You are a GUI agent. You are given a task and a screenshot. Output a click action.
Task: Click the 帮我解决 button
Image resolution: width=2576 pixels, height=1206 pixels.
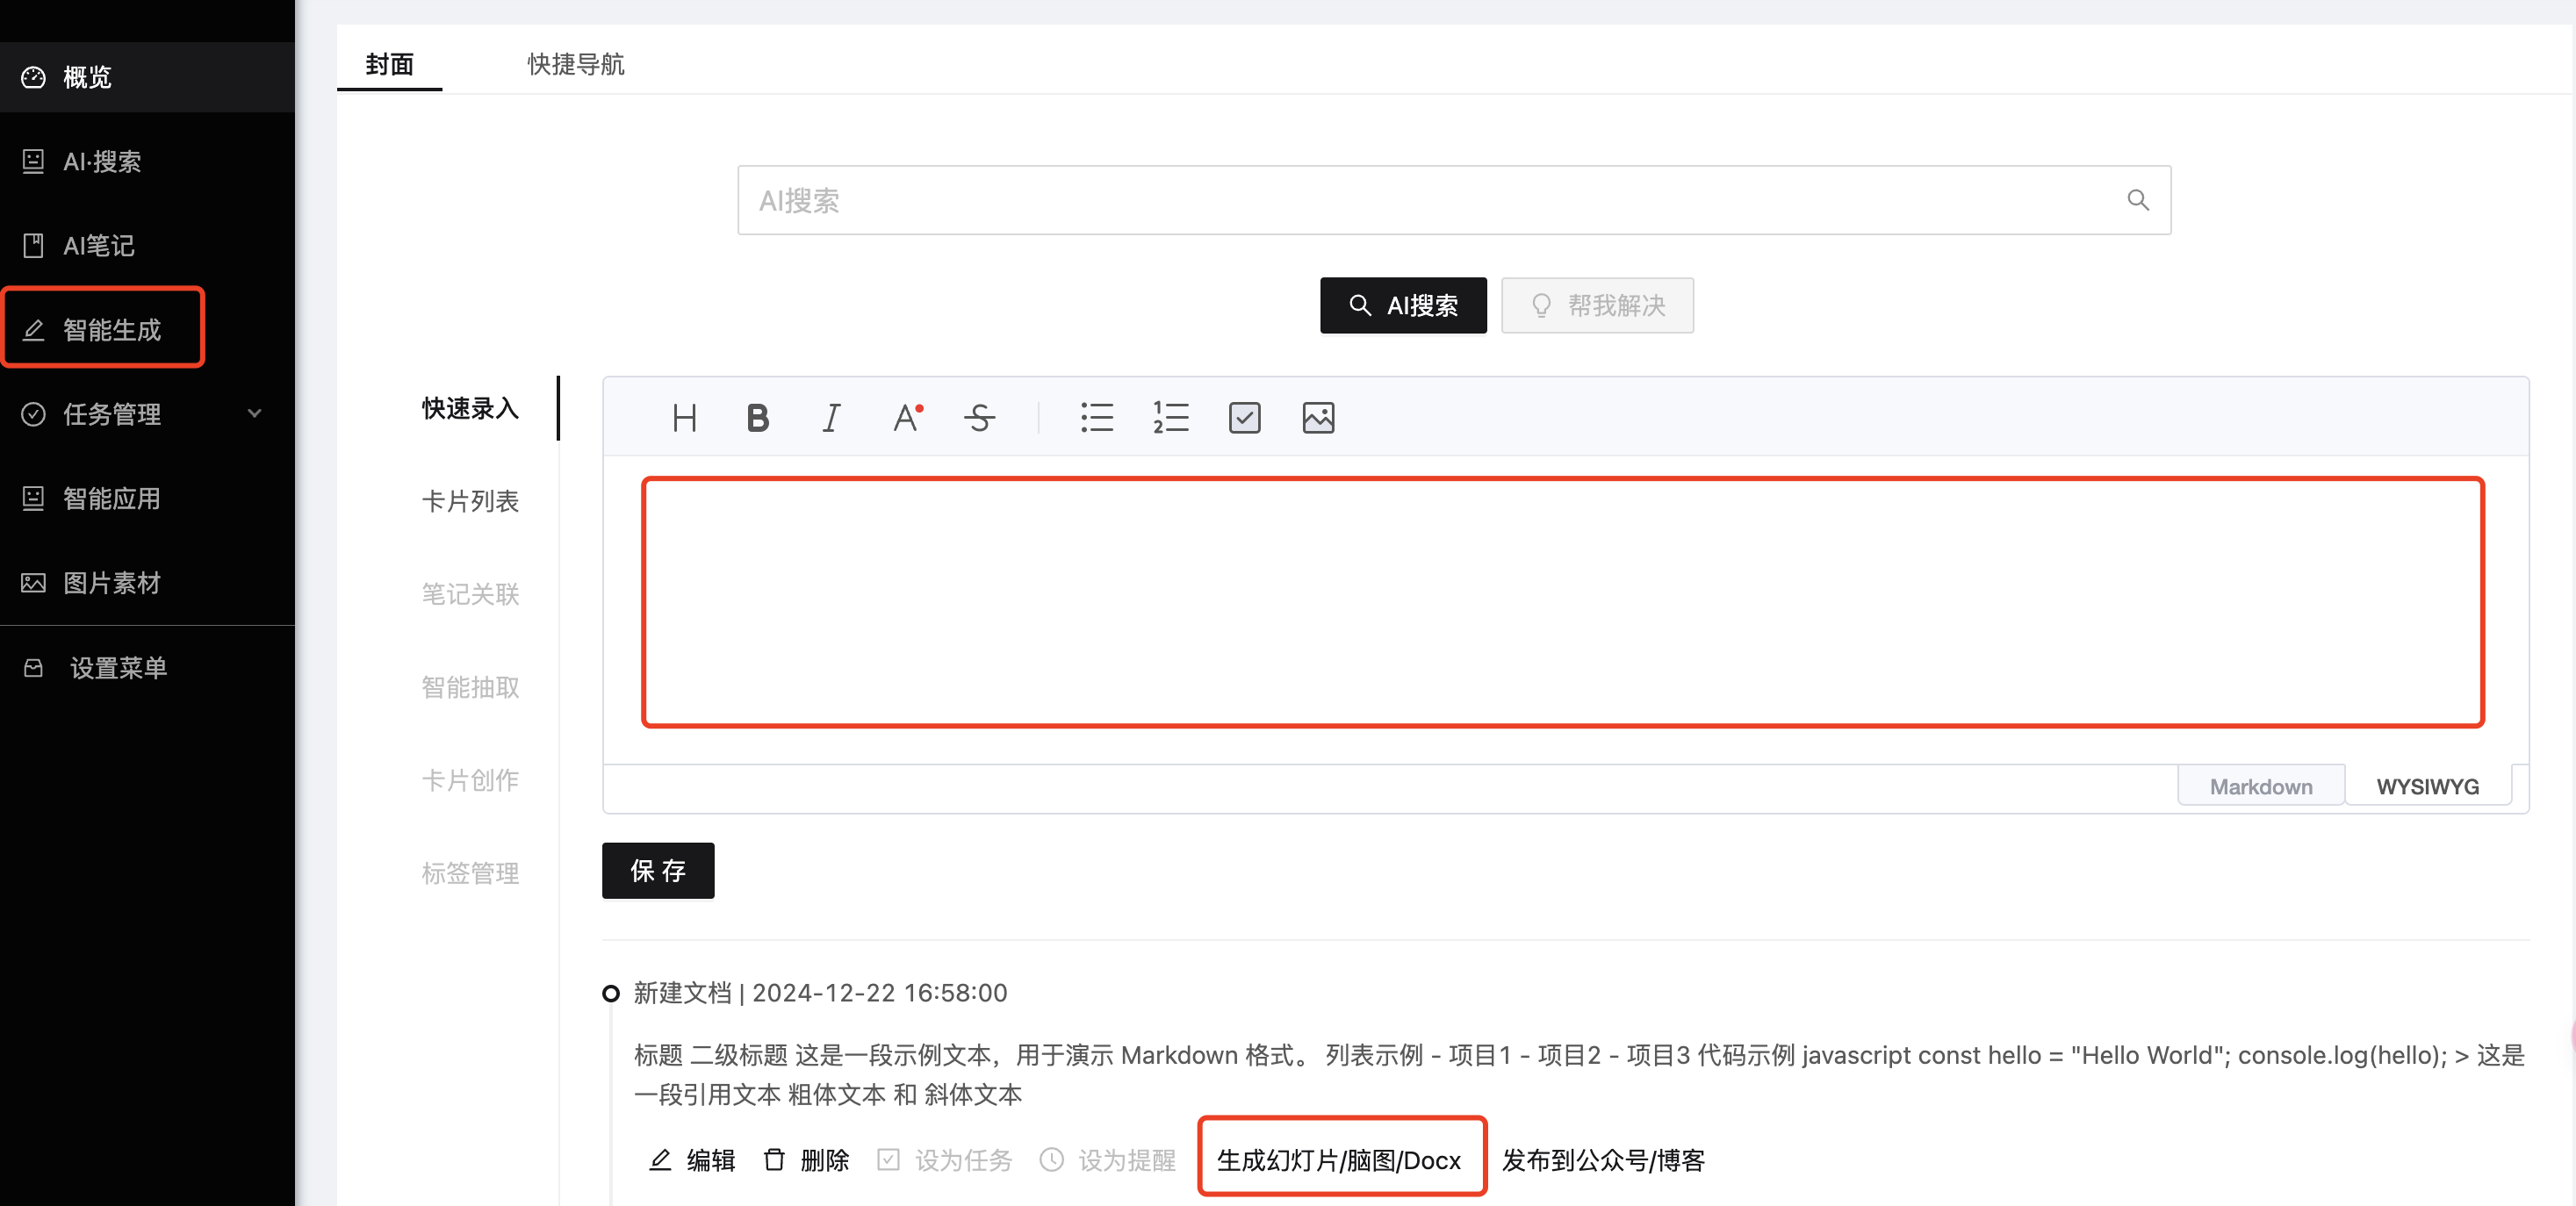[x=1597, y=305]
